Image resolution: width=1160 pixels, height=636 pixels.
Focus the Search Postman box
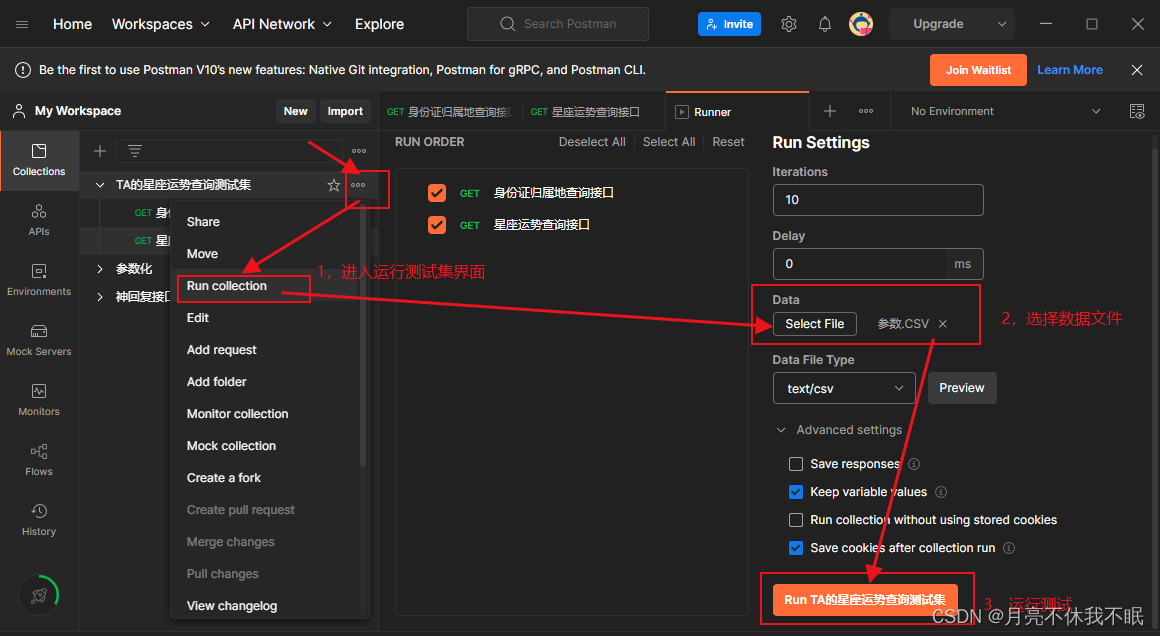pyautogui.click(x=558, y=24)
